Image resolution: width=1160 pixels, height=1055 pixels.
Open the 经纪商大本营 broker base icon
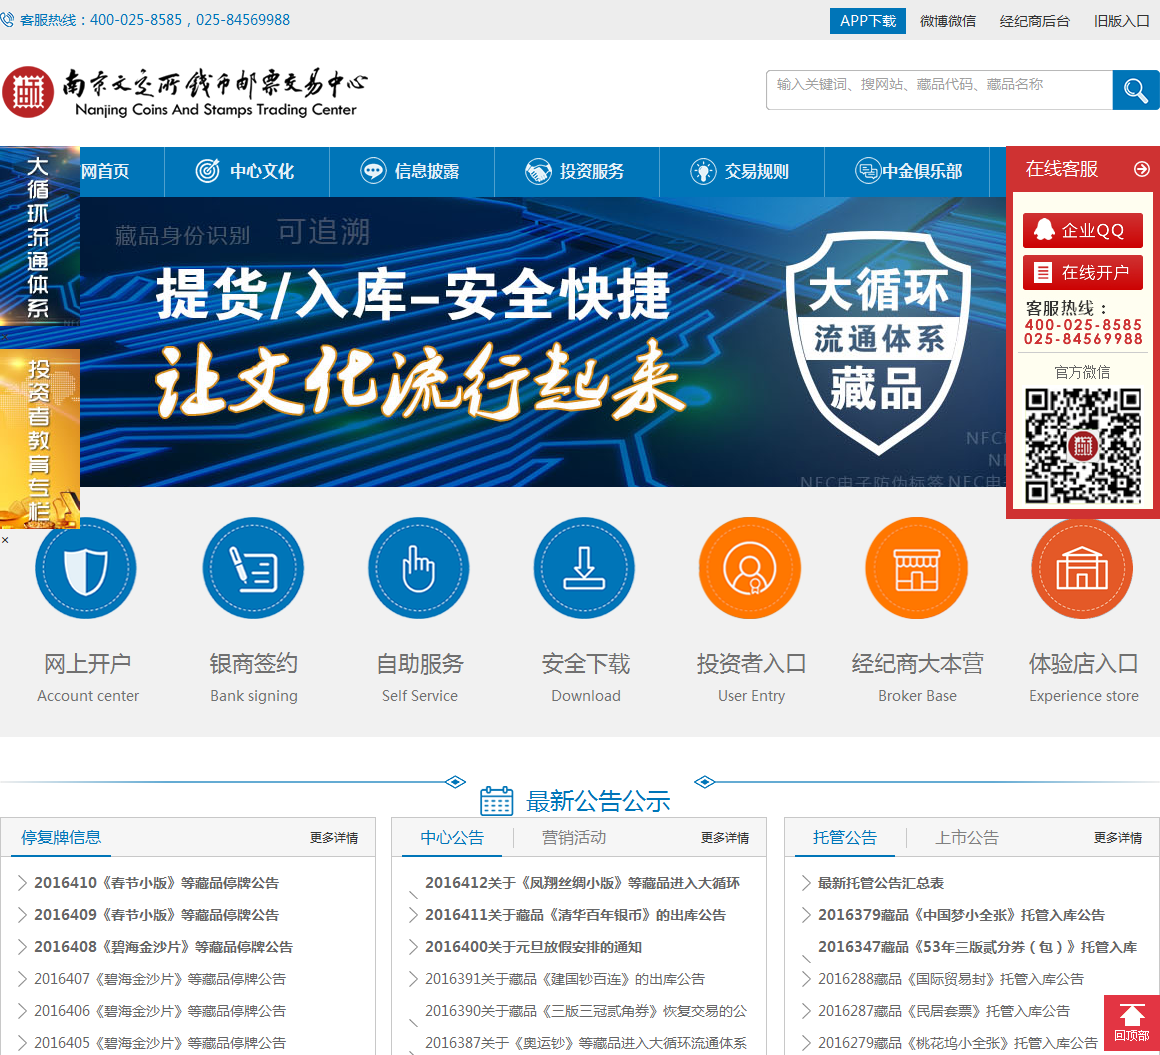[916, 569]
